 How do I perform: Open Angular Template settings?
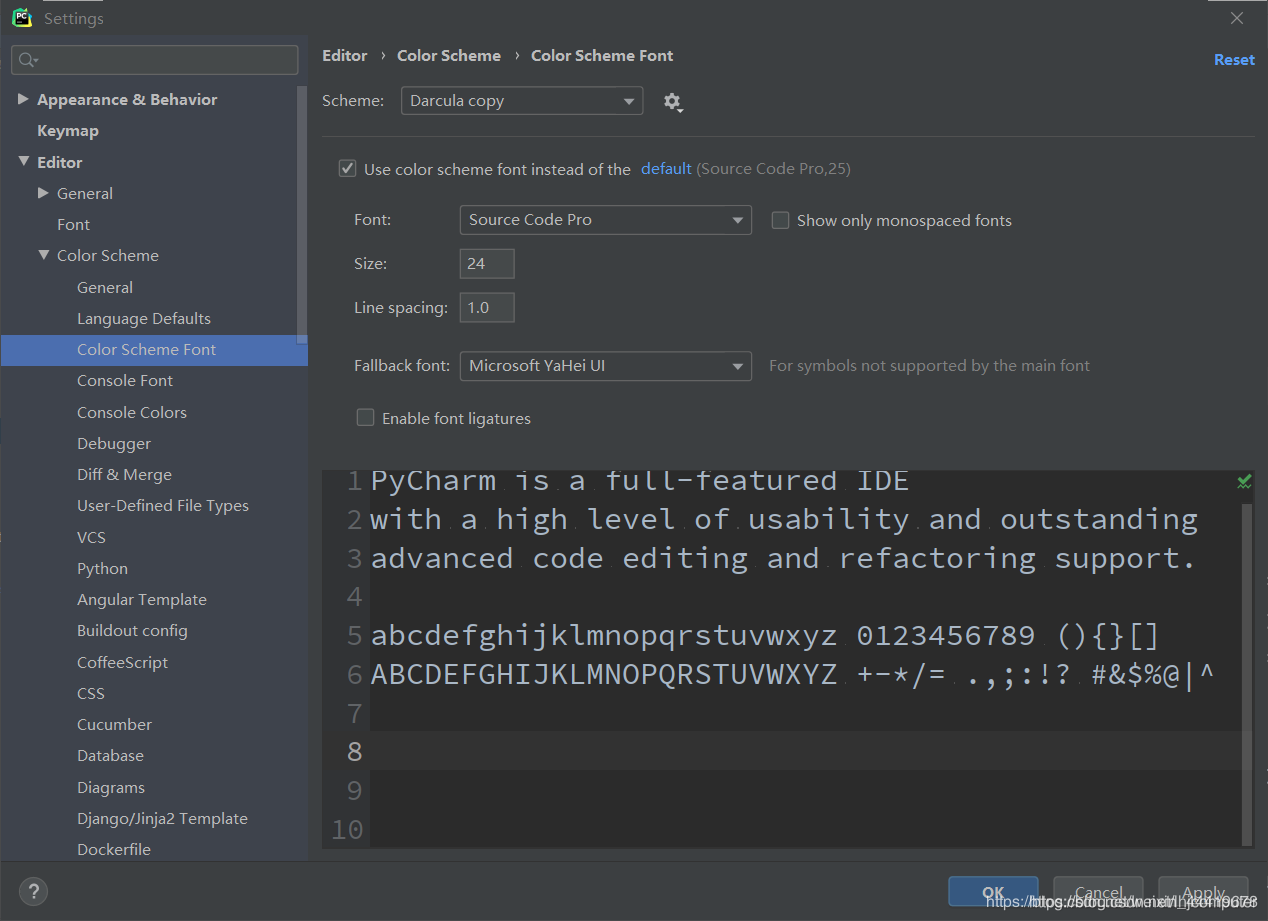142,600
